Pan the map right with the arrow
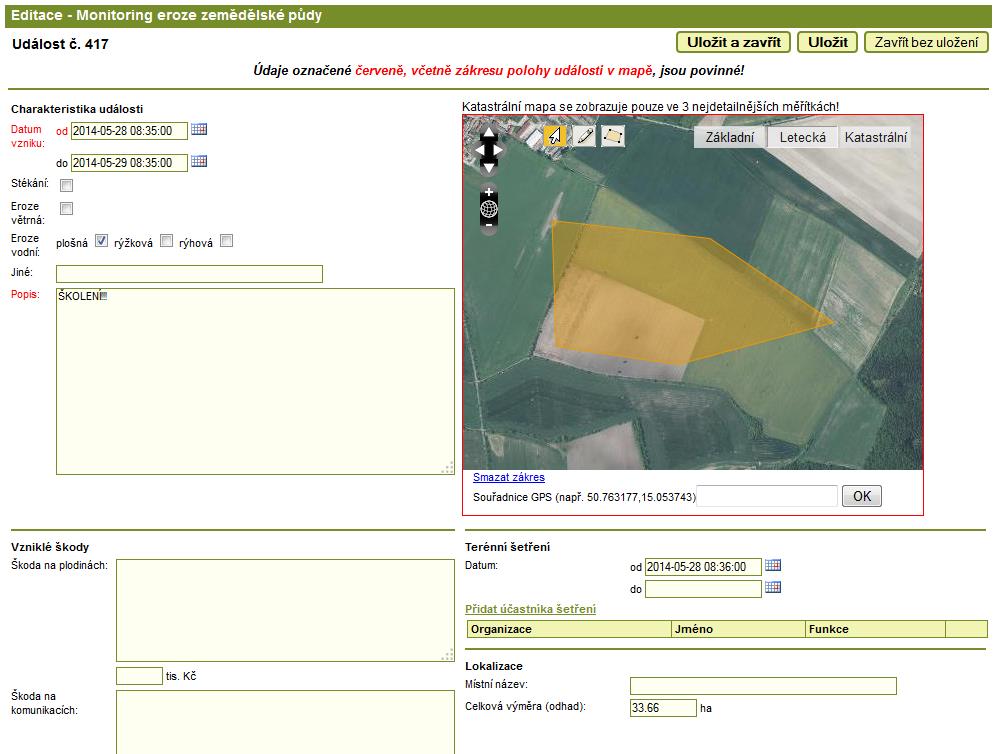 pos(498,150)
